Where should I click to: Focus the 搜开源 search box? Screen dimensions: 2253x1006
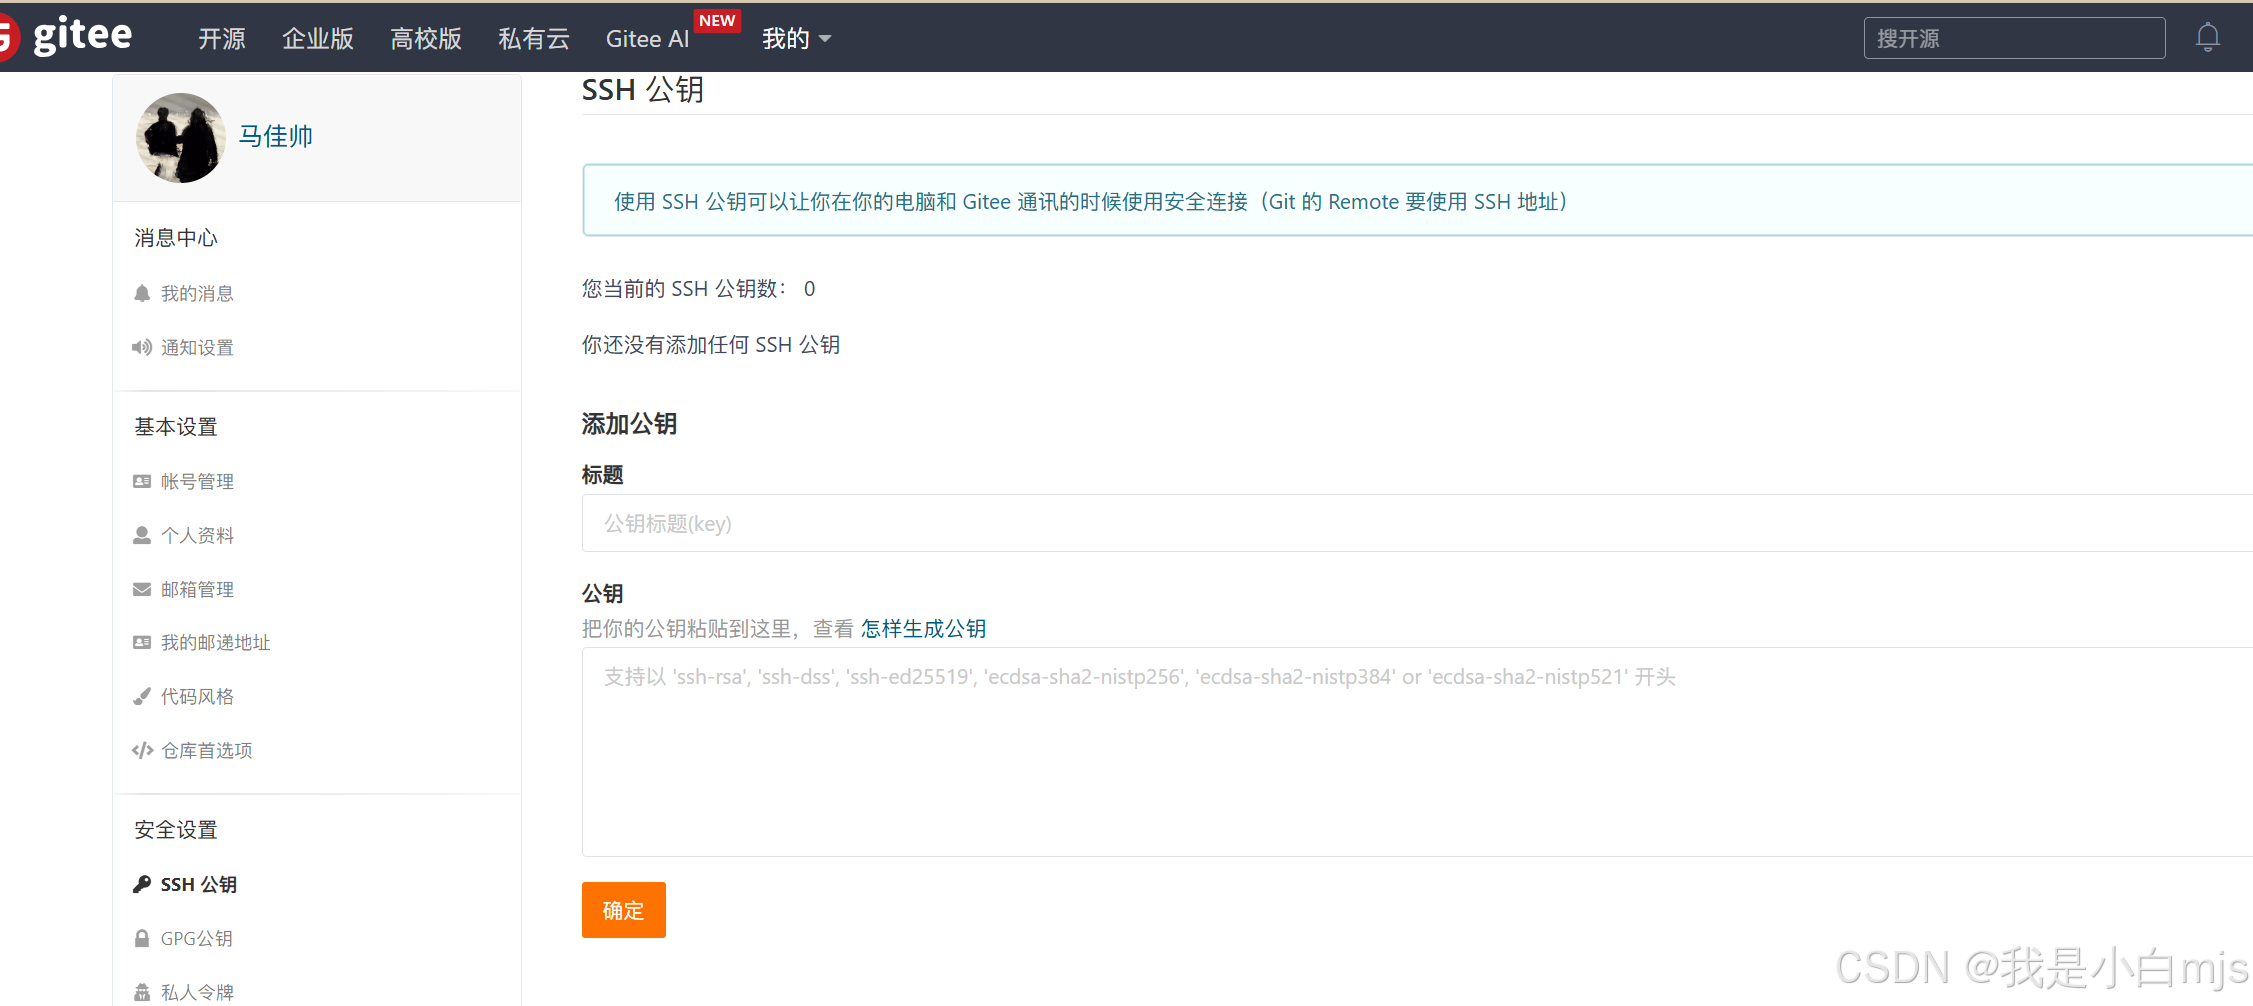click(x=2014, y=38)
